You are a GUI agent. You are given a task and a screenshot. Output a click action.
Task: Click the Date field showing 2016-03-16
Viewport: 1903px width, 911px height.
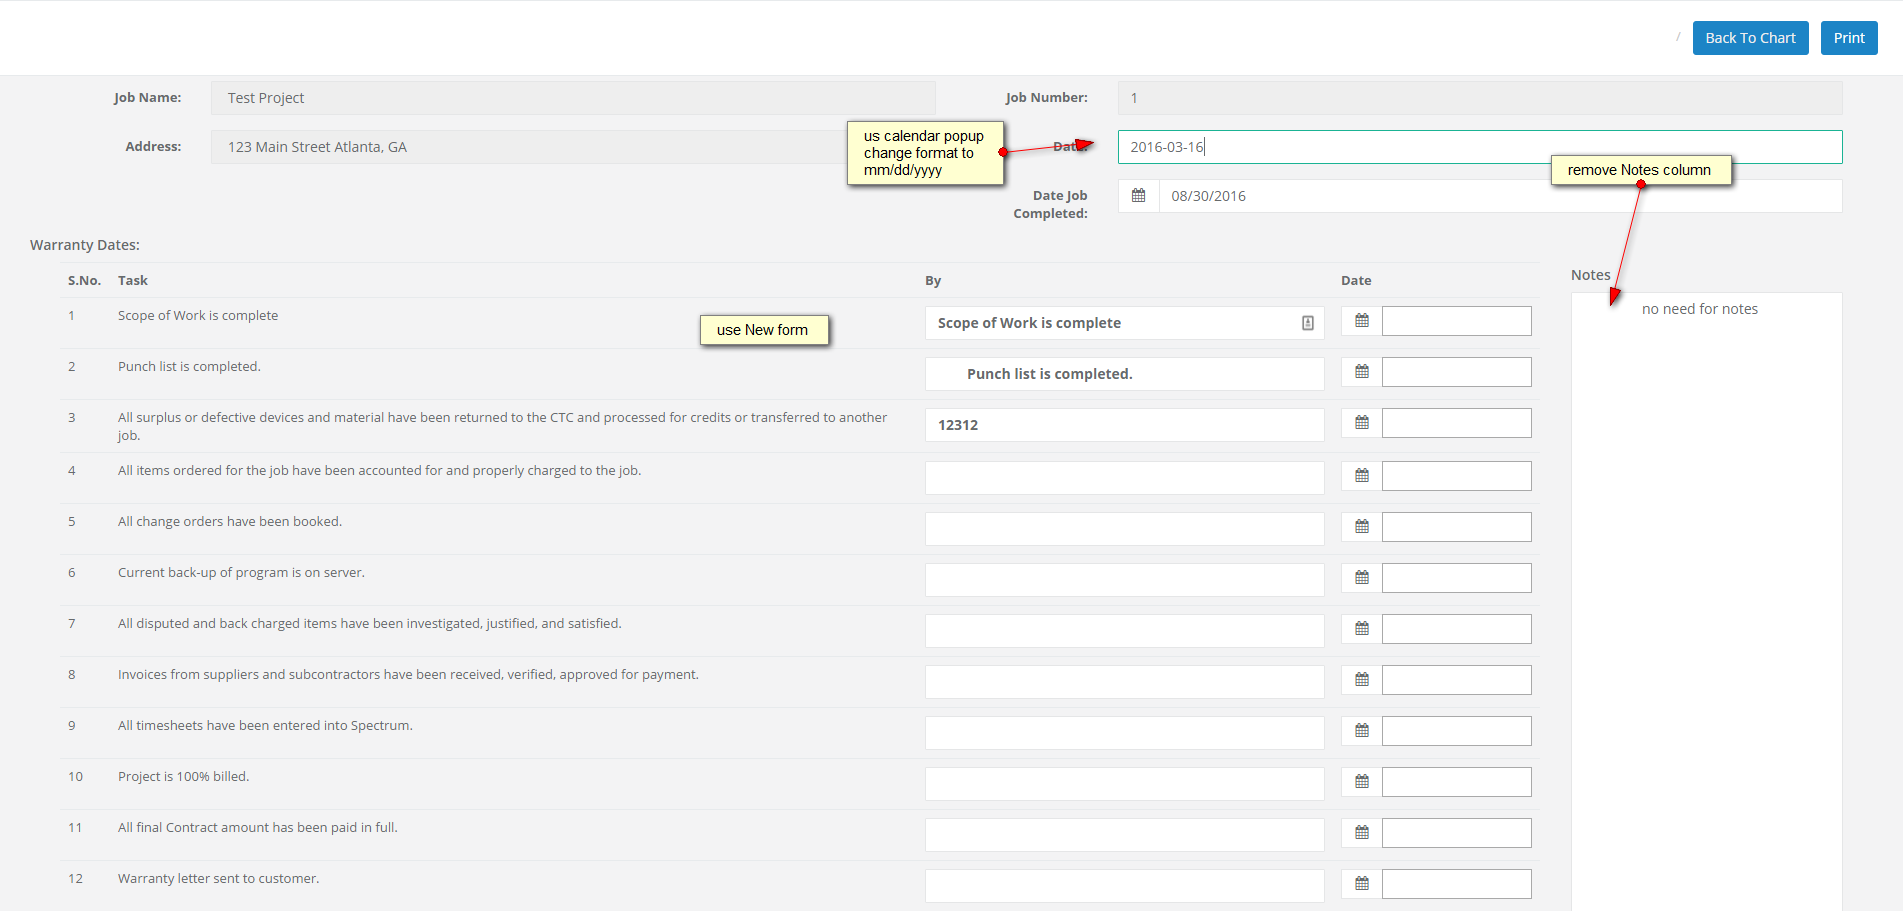[x=1480, y=147]
